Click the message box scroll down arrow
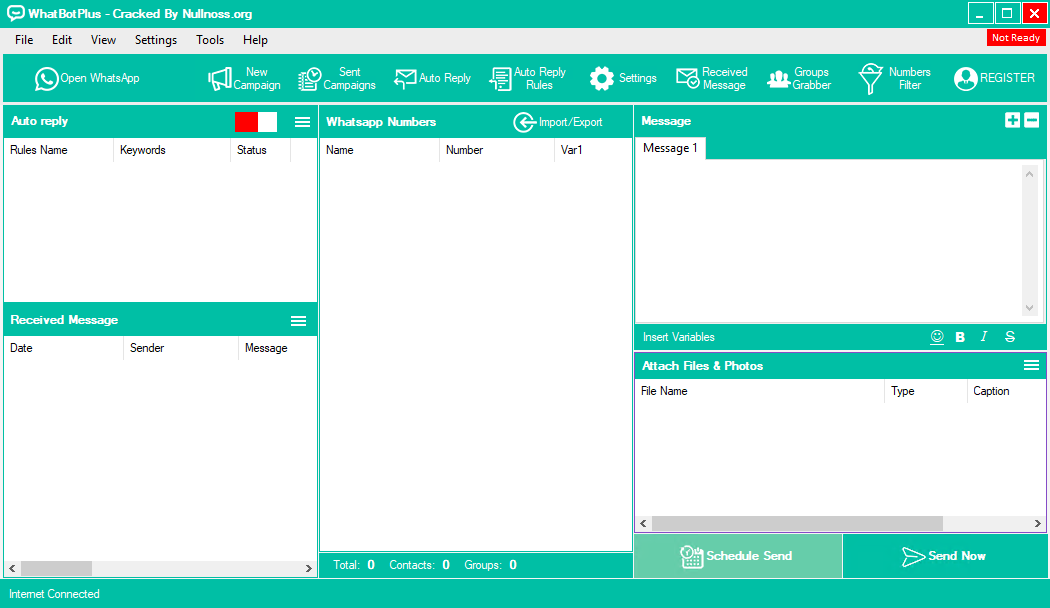This screenshot has height=608, width=1050. pos(1029,308)
